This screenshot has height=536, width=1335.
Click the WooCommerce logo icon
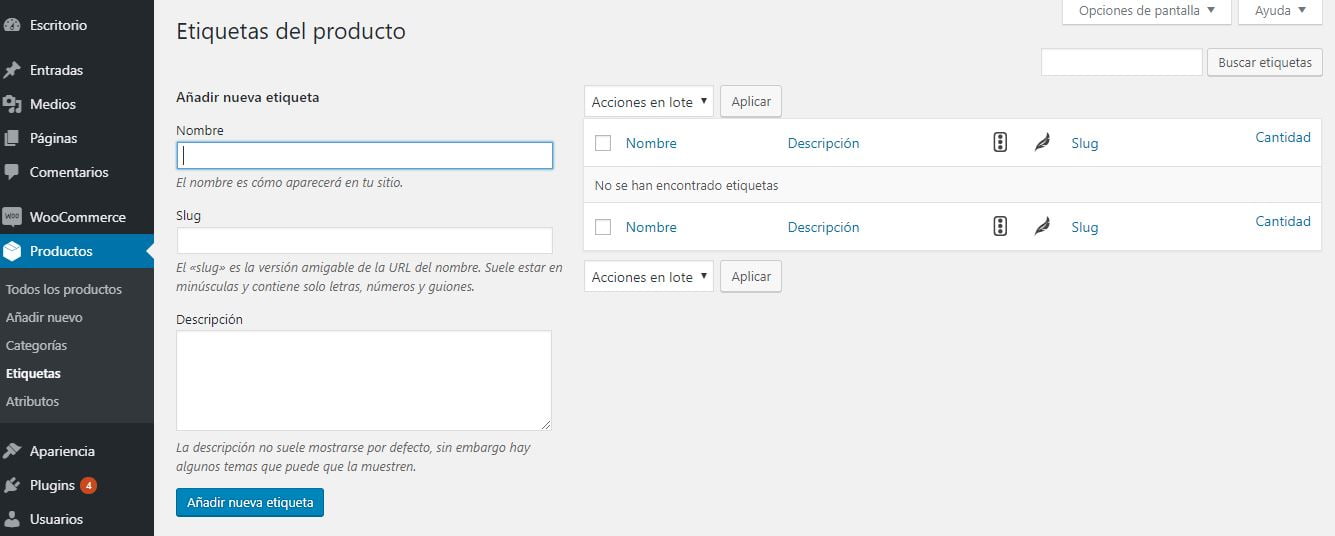point(12,217)
